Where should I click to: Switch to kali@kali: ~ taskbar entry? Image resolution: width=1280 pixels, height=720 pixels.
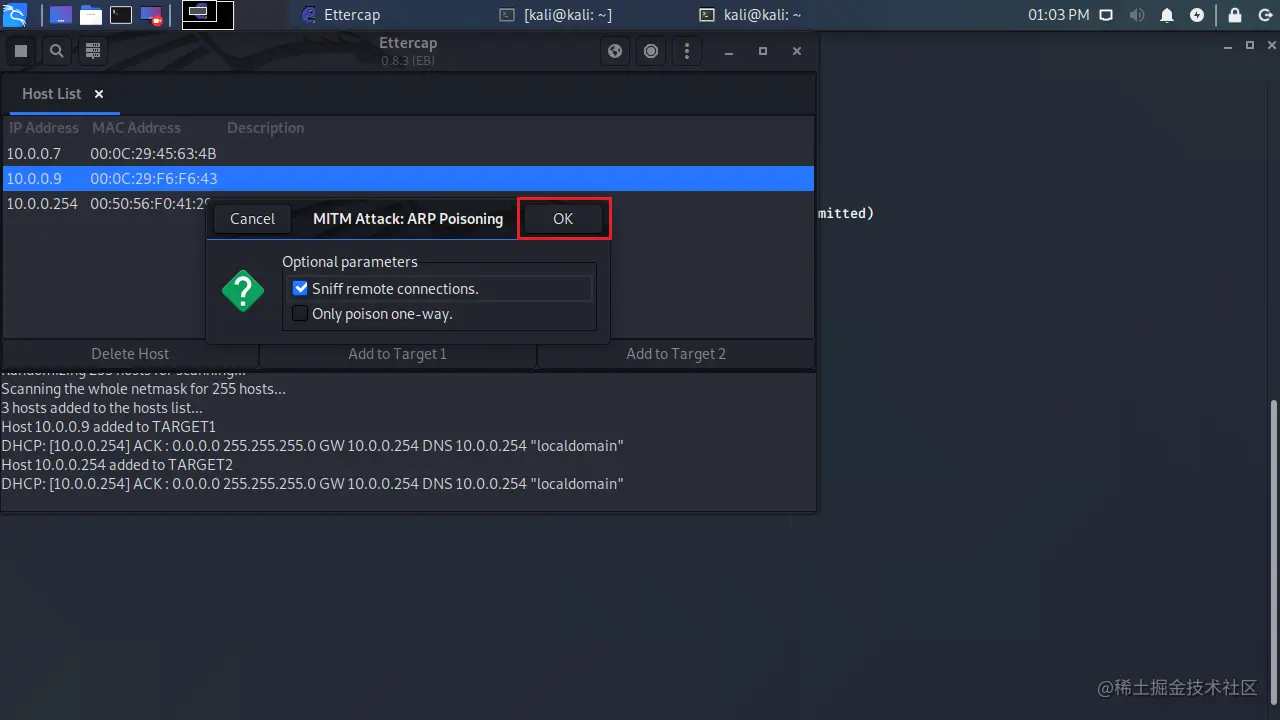(x=750, y=15)
